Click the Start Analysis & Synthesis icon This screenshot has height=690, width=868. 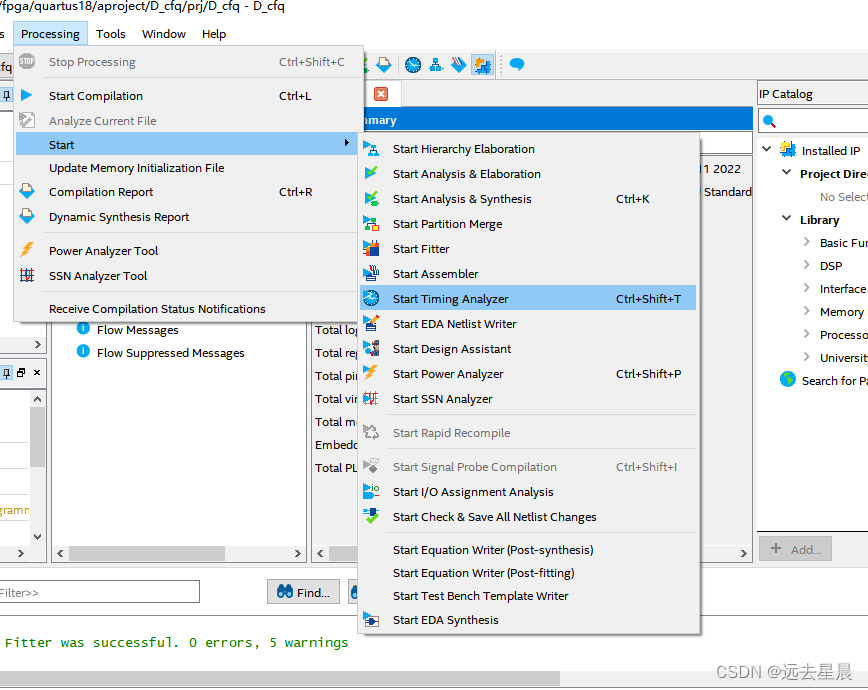[371, 198]
